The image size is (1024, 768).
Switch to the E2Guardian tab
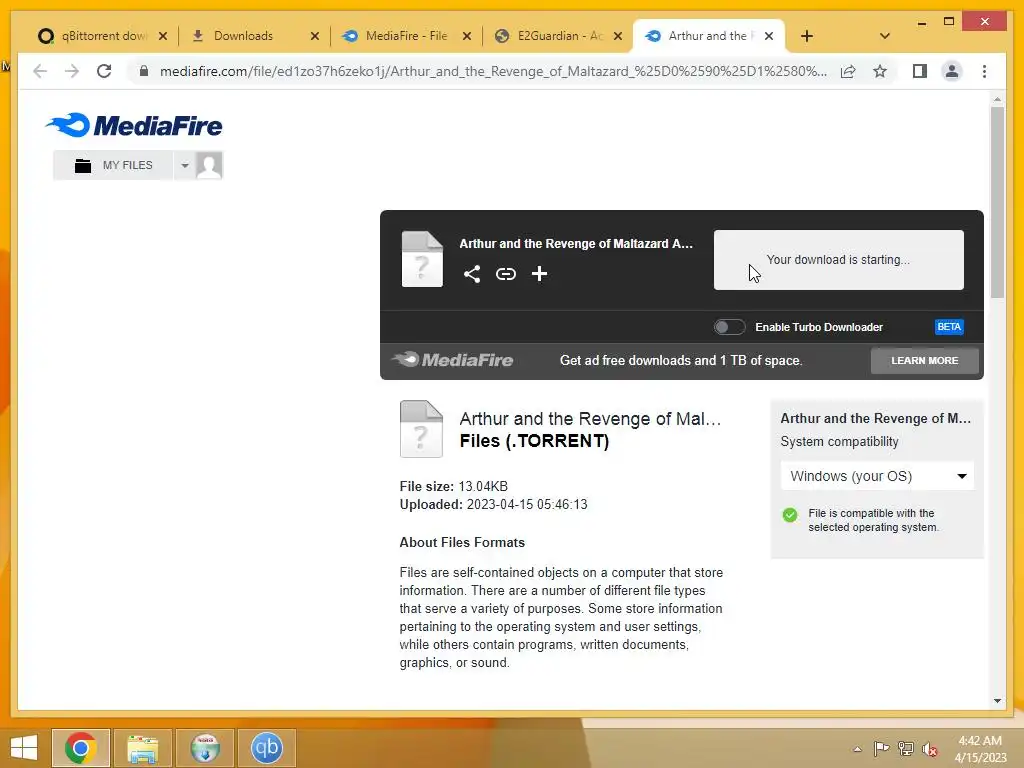point(560,36)
